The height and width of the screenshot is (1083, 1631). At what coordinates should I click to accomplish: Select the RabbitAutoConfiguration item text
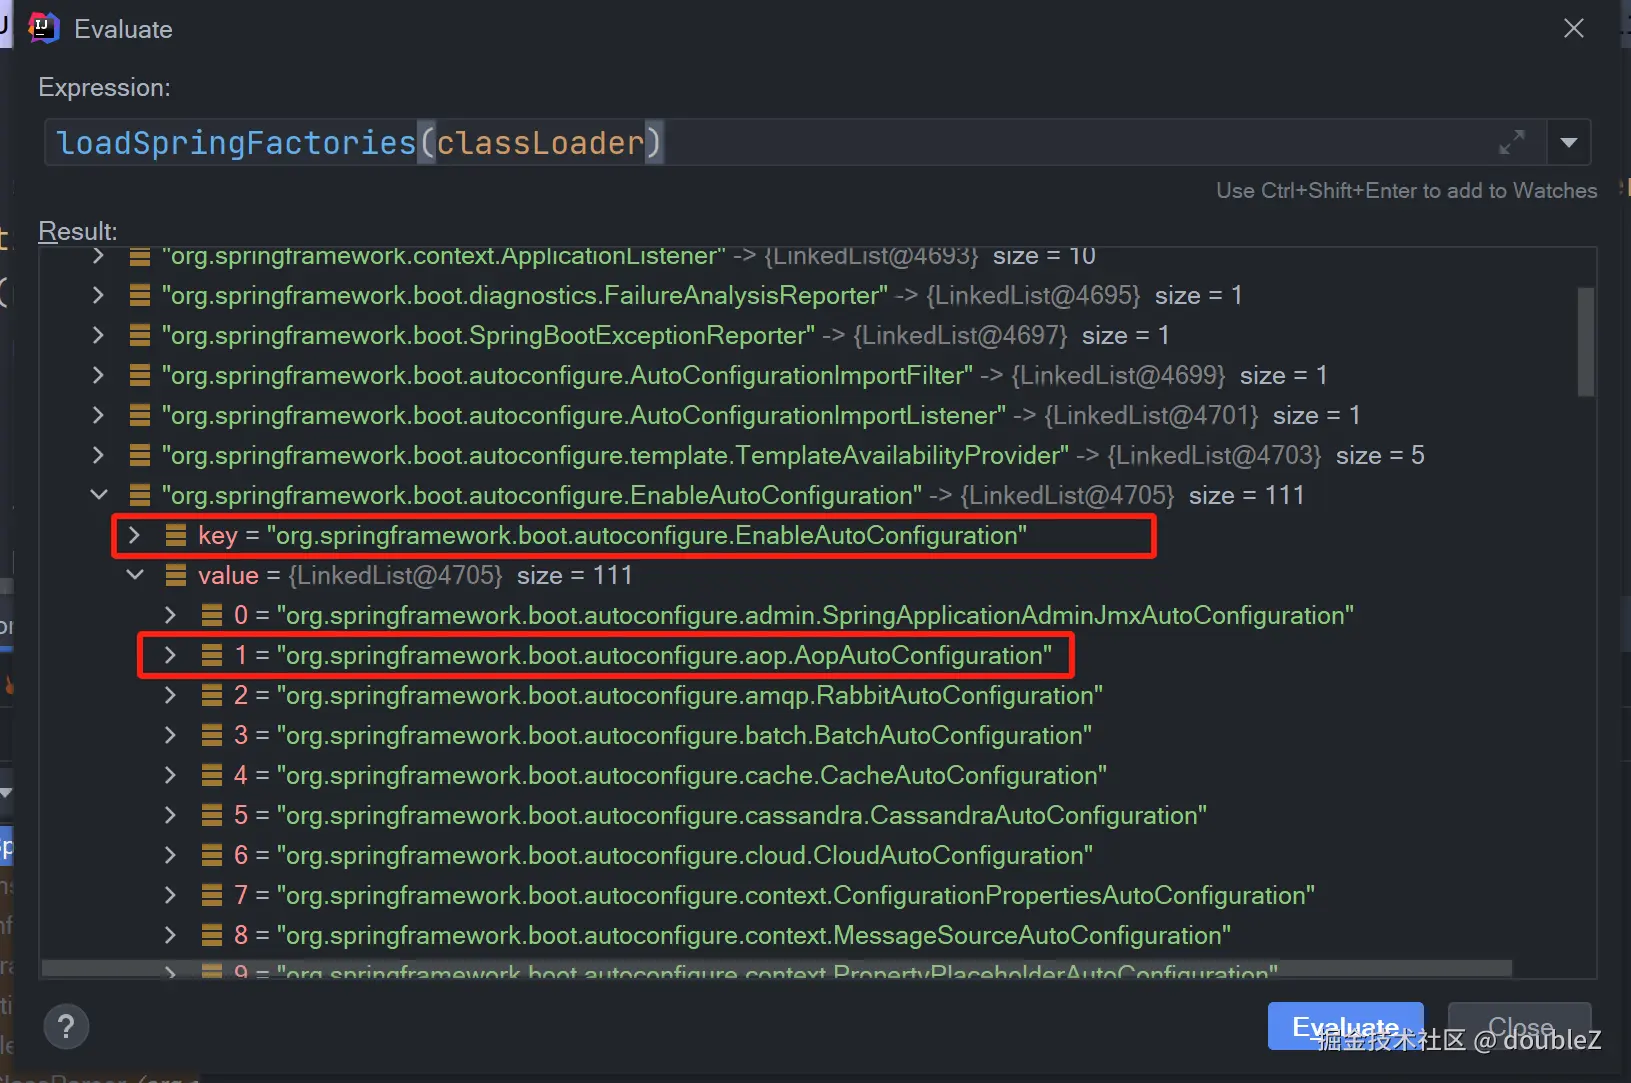[x=668, y=695]
